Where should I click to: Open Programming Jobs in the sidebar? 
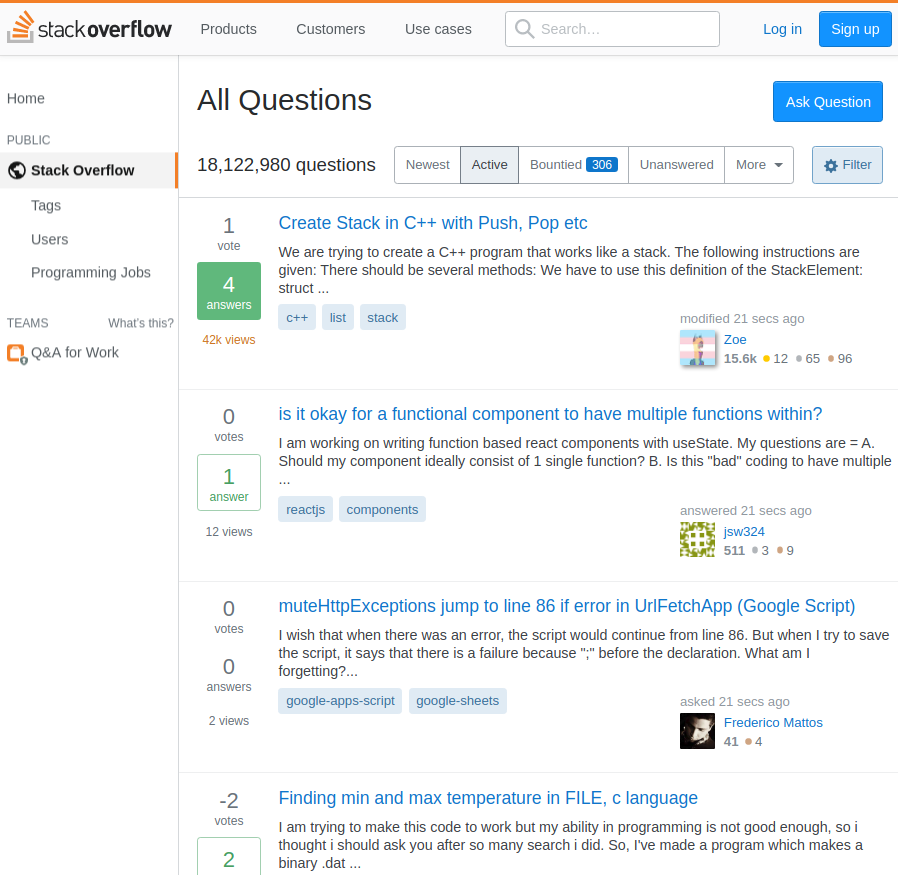[x=90, y=273]
